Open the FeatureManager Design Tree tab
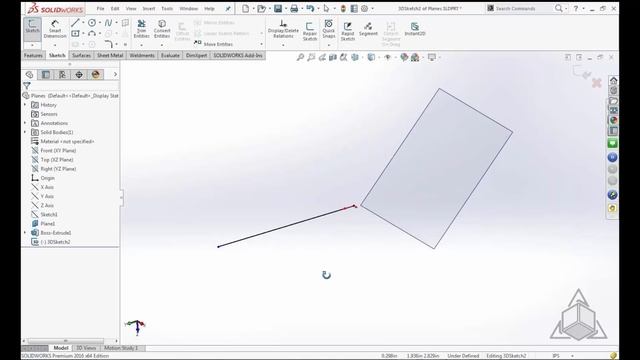The height and width of the screenshot is (360, 640). click(x=29, y=74)
